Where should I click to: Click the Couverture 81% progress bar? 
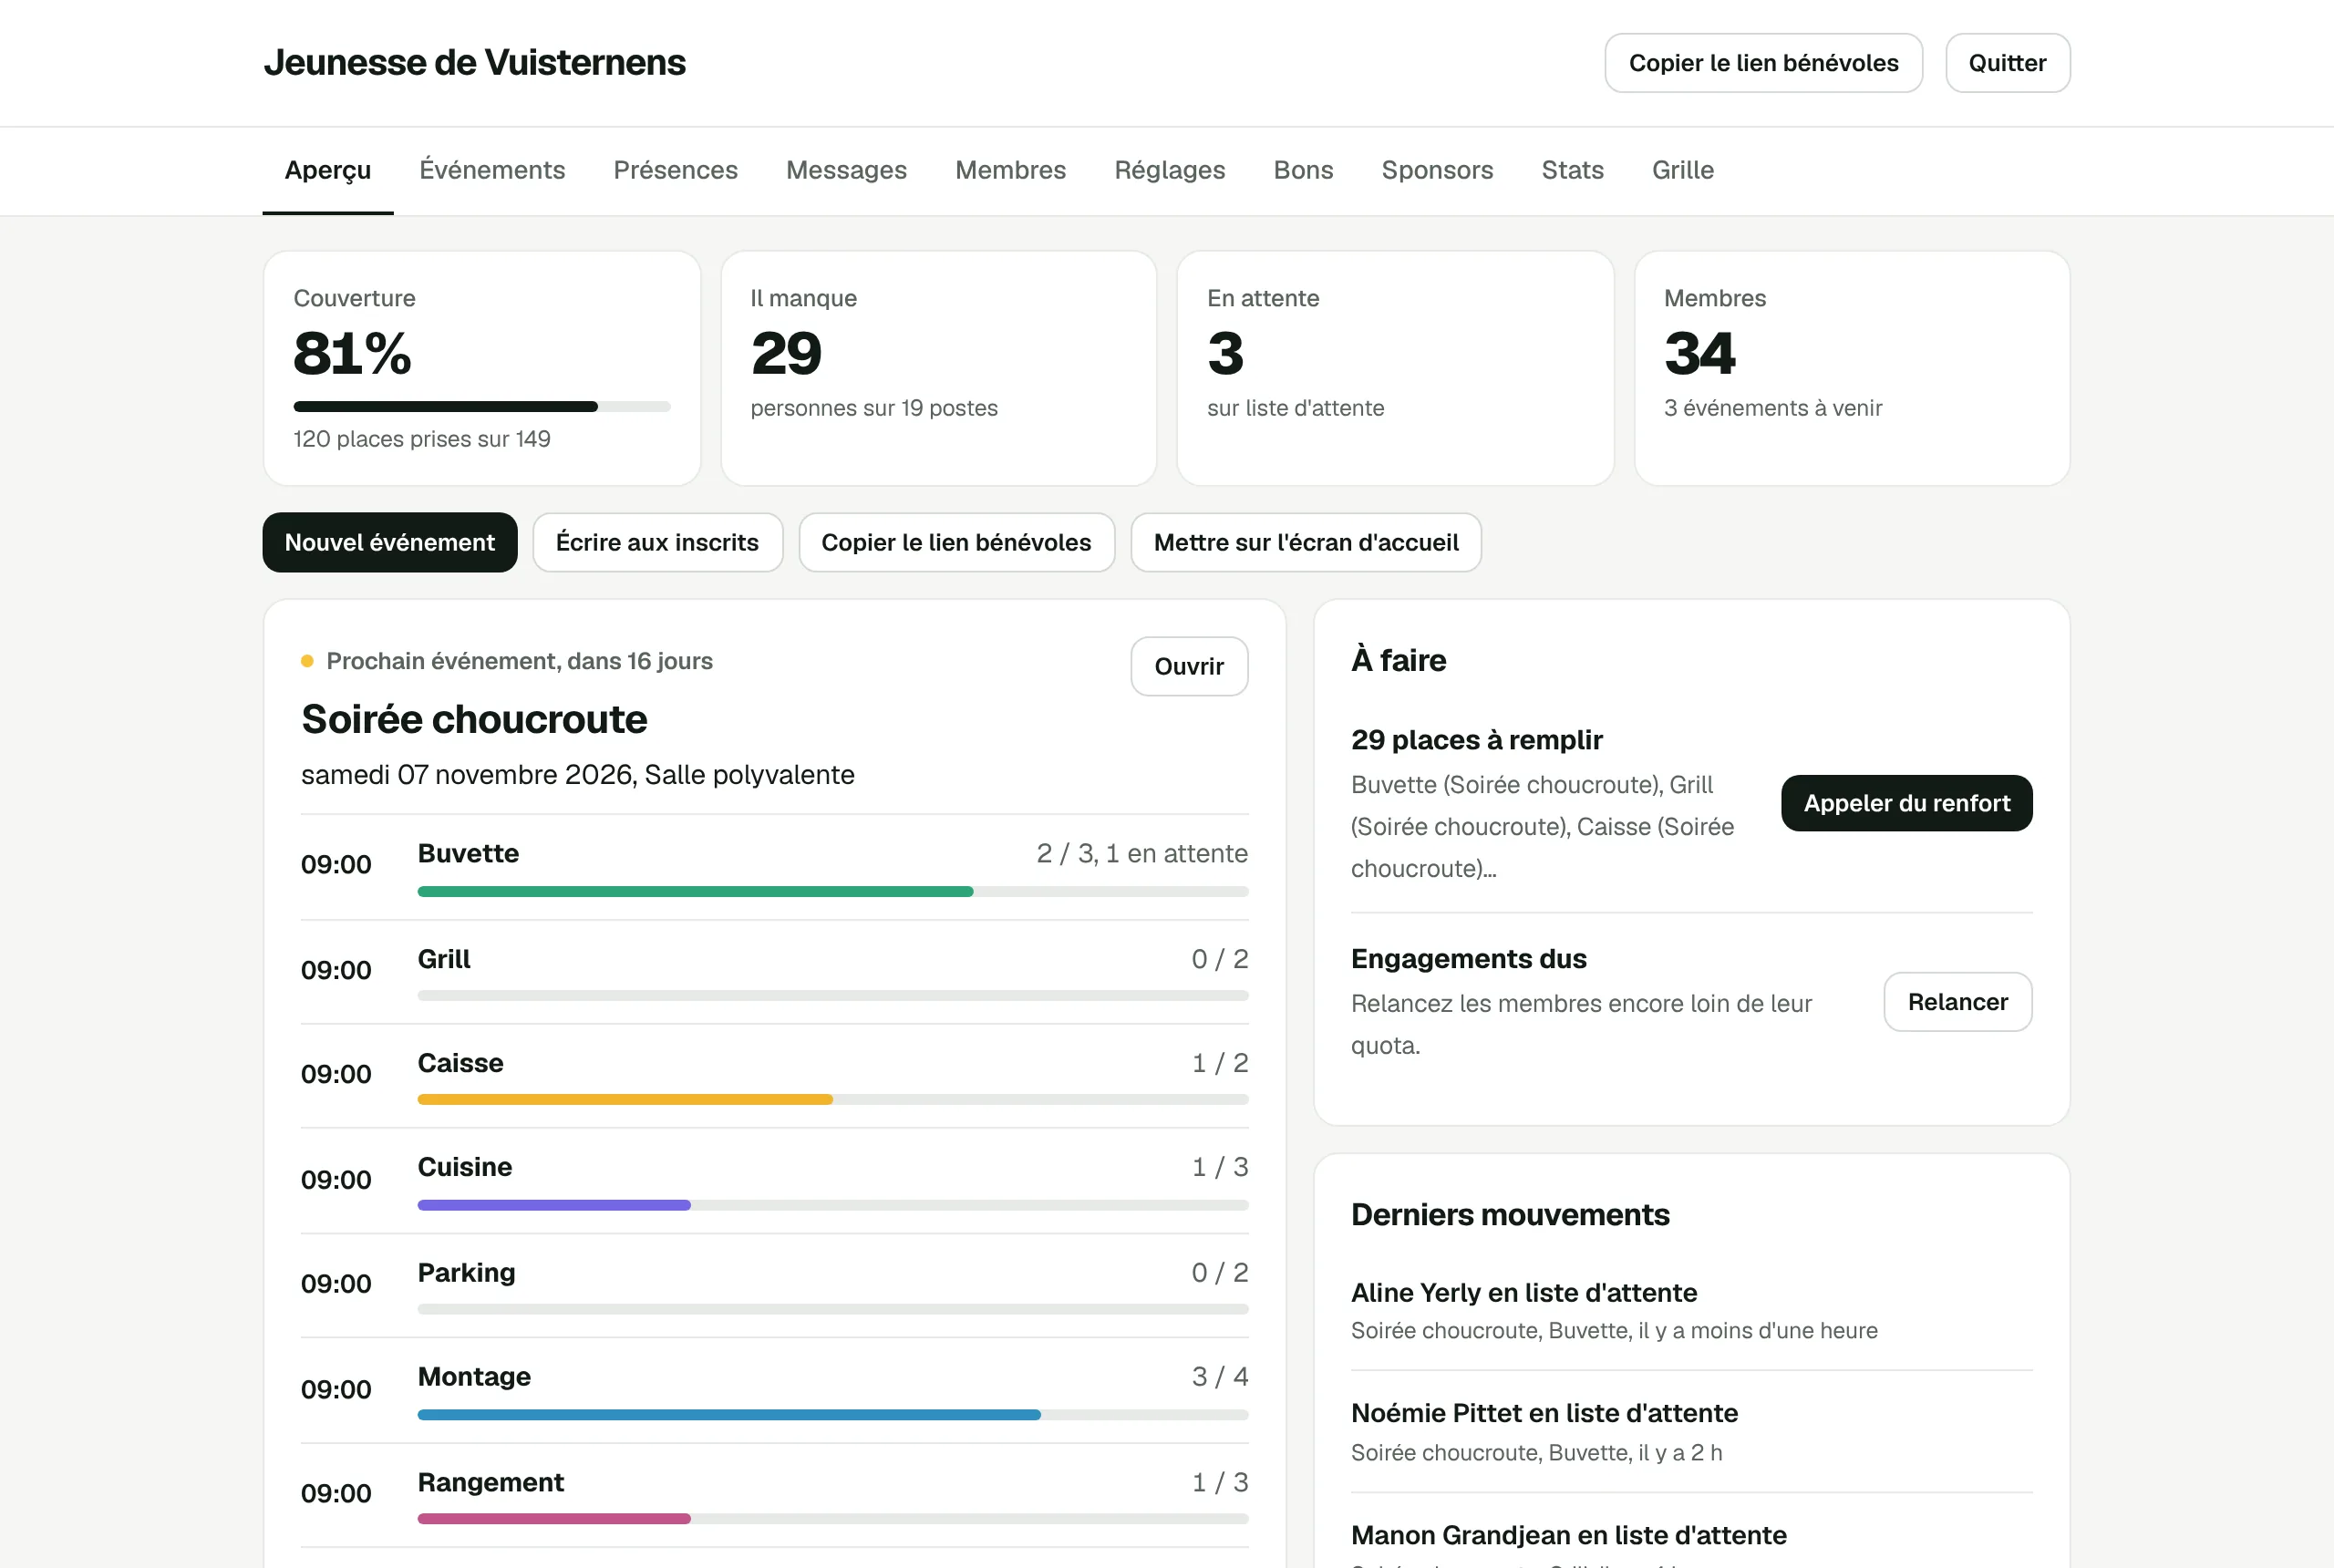pyautogui.click(x=482, y=406)
